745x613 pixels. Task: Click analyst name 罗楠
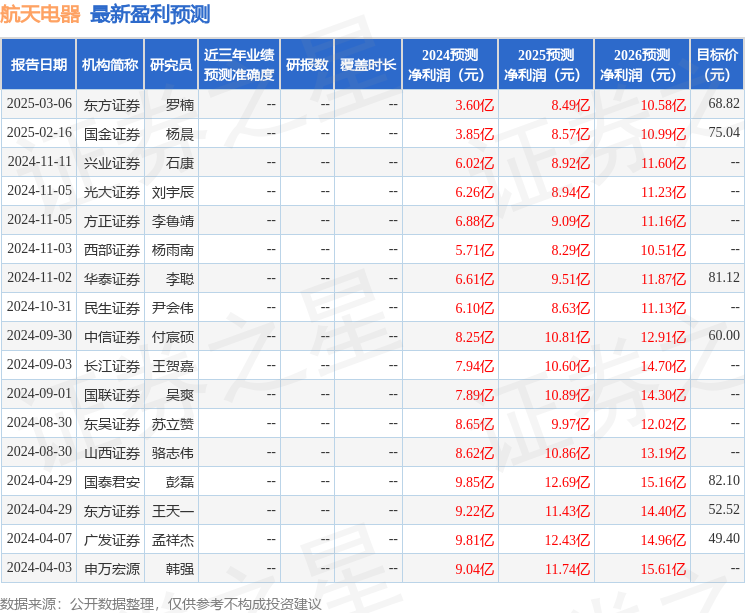tap(180, 105)
